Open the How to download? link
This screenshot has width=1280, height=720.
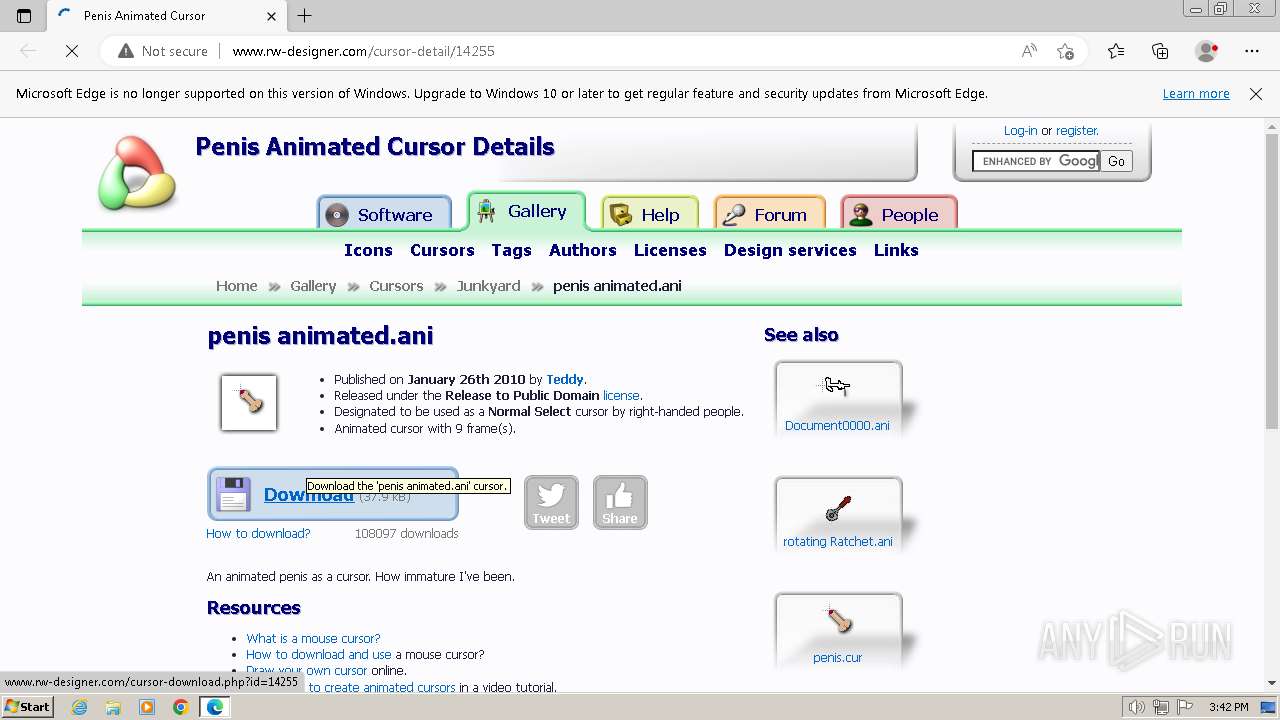coord(258,533)
